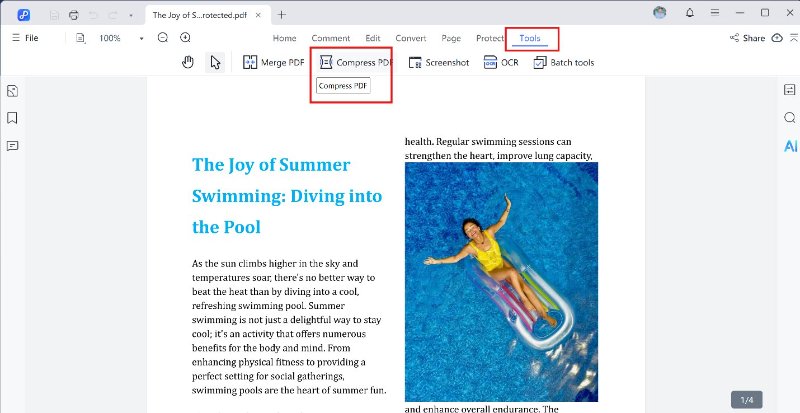Open the File menu
This screenshot has height=413, width=800.
(x=25, y=38)
